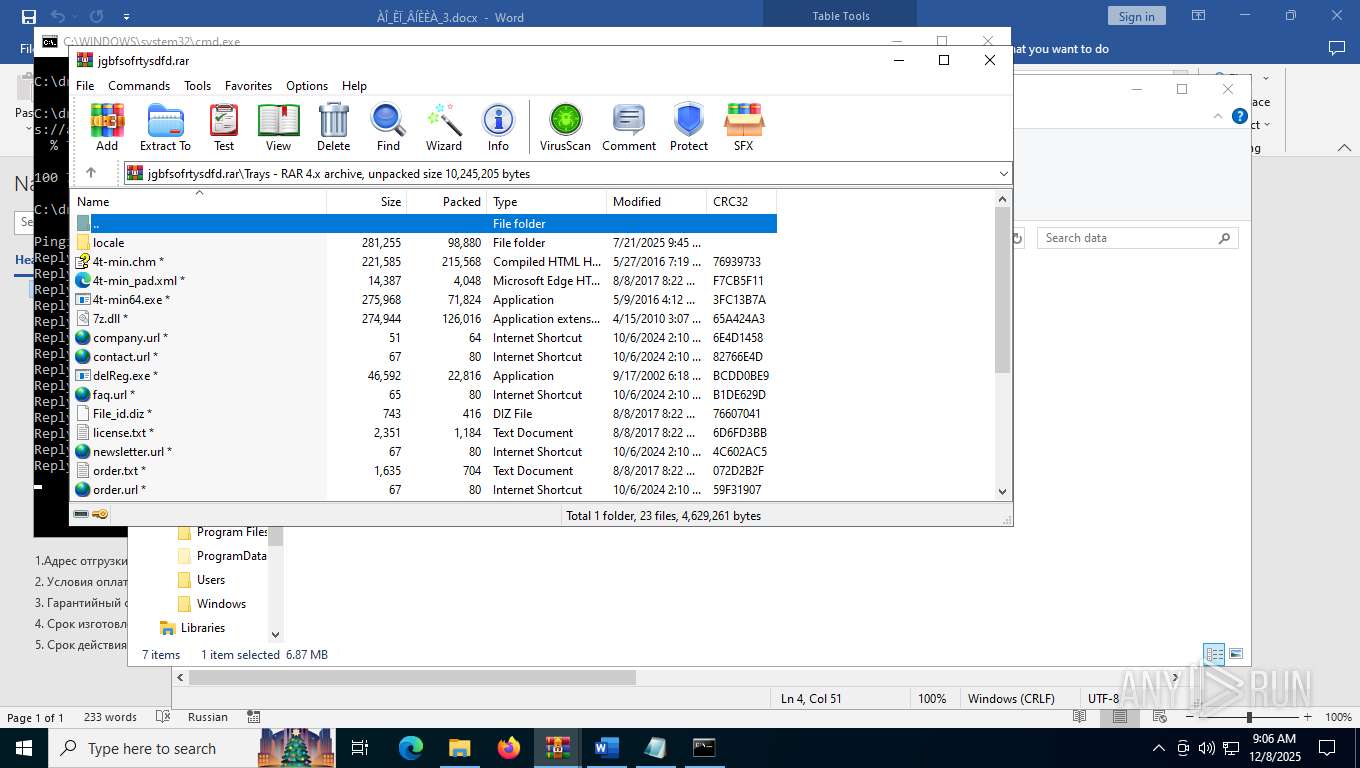The height and width of the screenshot is (768, 1360).
Task: Click the SFX toolbar icon
Action: coord(743,127)
